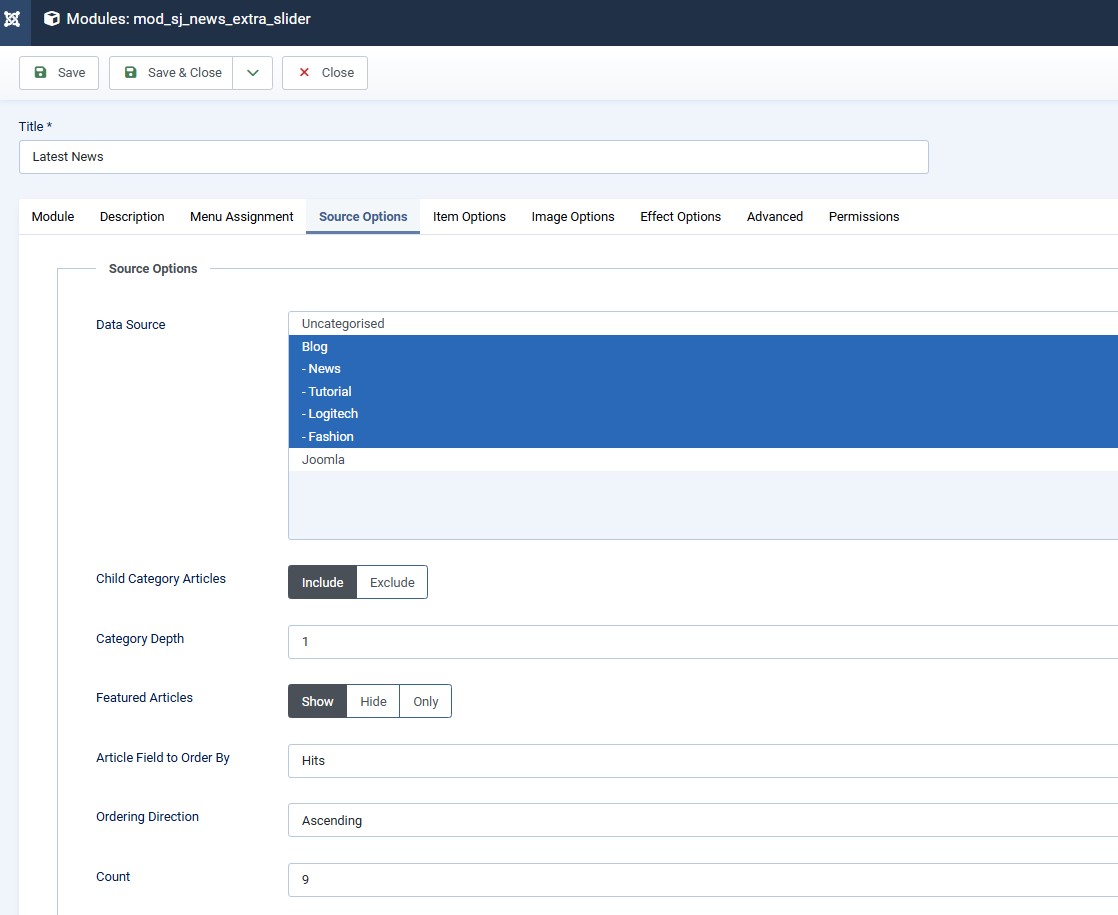Screen dimensions: 1118x915
Task: Switch to the Image Options tab
Action: (573, 217)
